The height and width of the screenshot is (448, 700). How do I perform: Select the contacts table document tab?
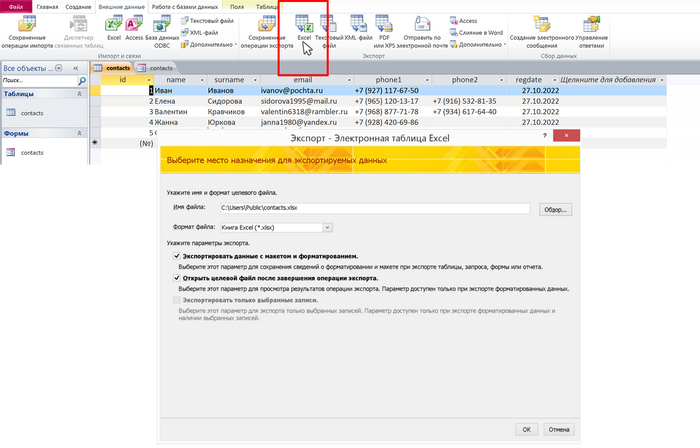113,68
